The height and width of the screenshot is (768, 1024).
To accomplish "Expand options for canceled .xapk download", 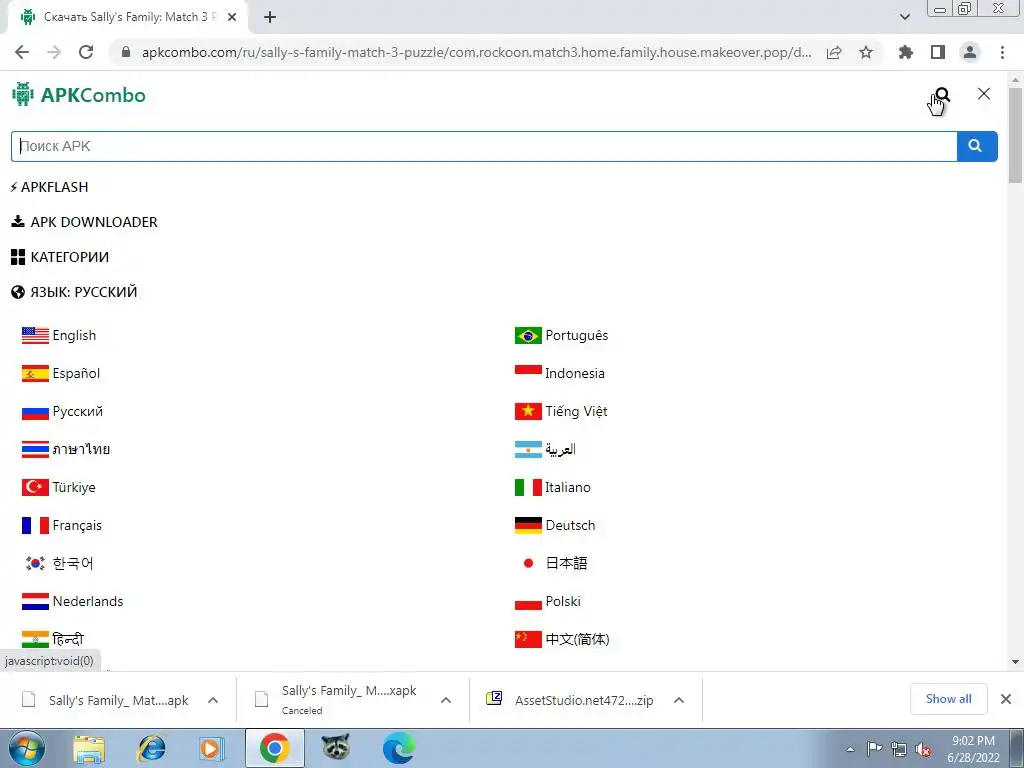I will [446, 700].
